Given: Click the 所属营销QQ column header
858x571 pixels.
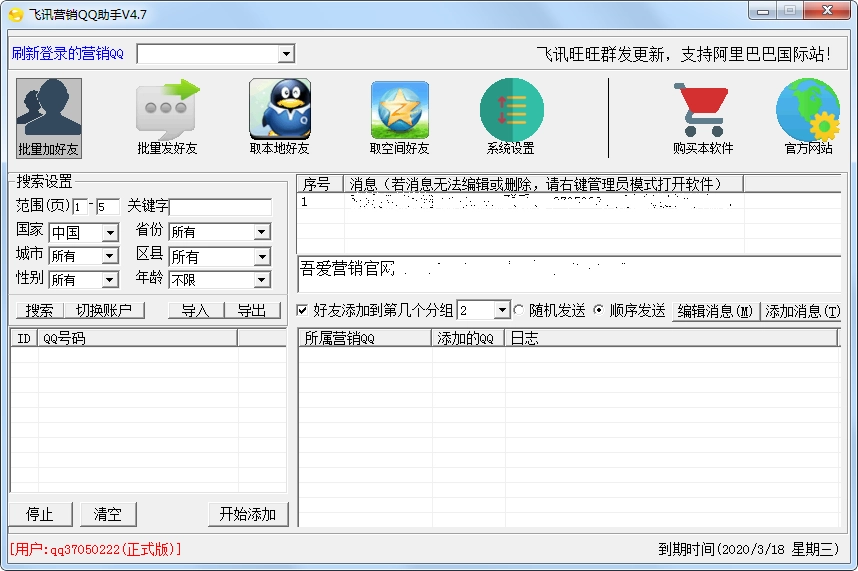Looking at the screenshot, I should [365, 339].
